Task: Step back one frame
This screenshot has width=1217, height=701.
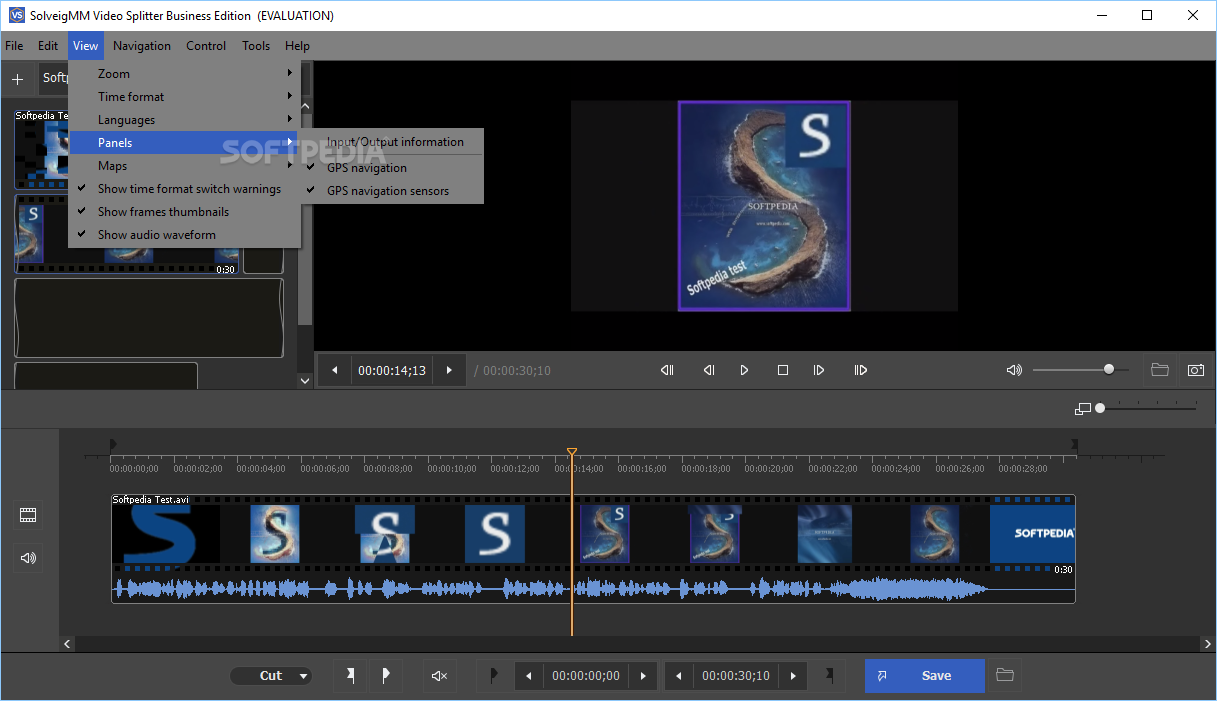Action: coord(708,370)
